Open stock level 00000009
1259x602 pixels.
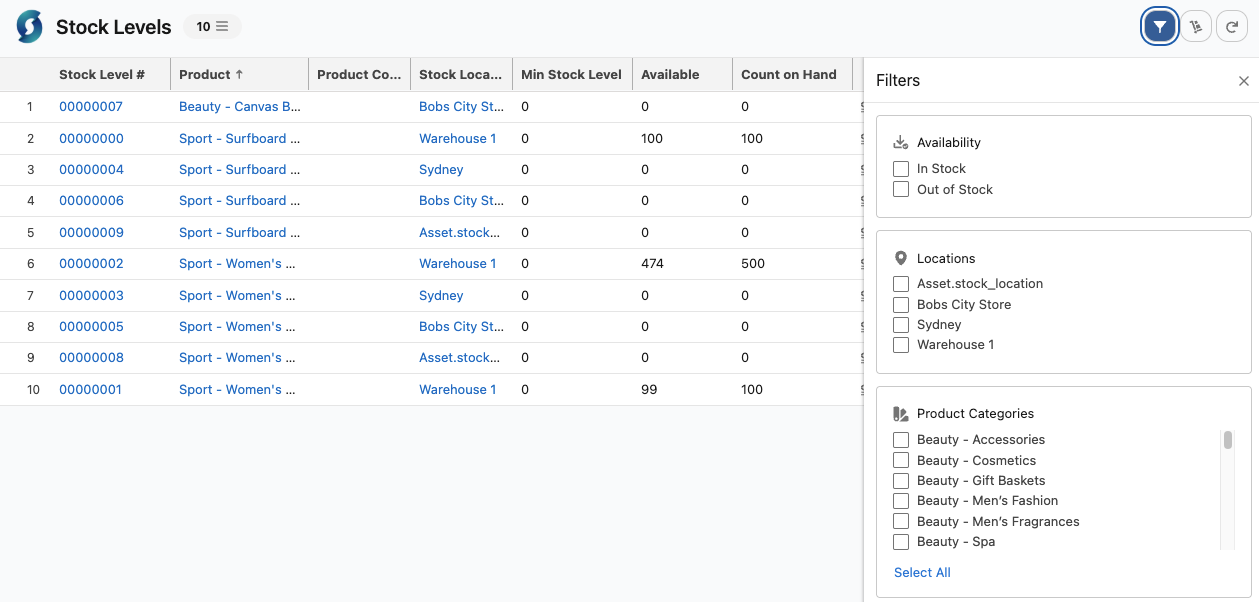click(x=91, y=233)
